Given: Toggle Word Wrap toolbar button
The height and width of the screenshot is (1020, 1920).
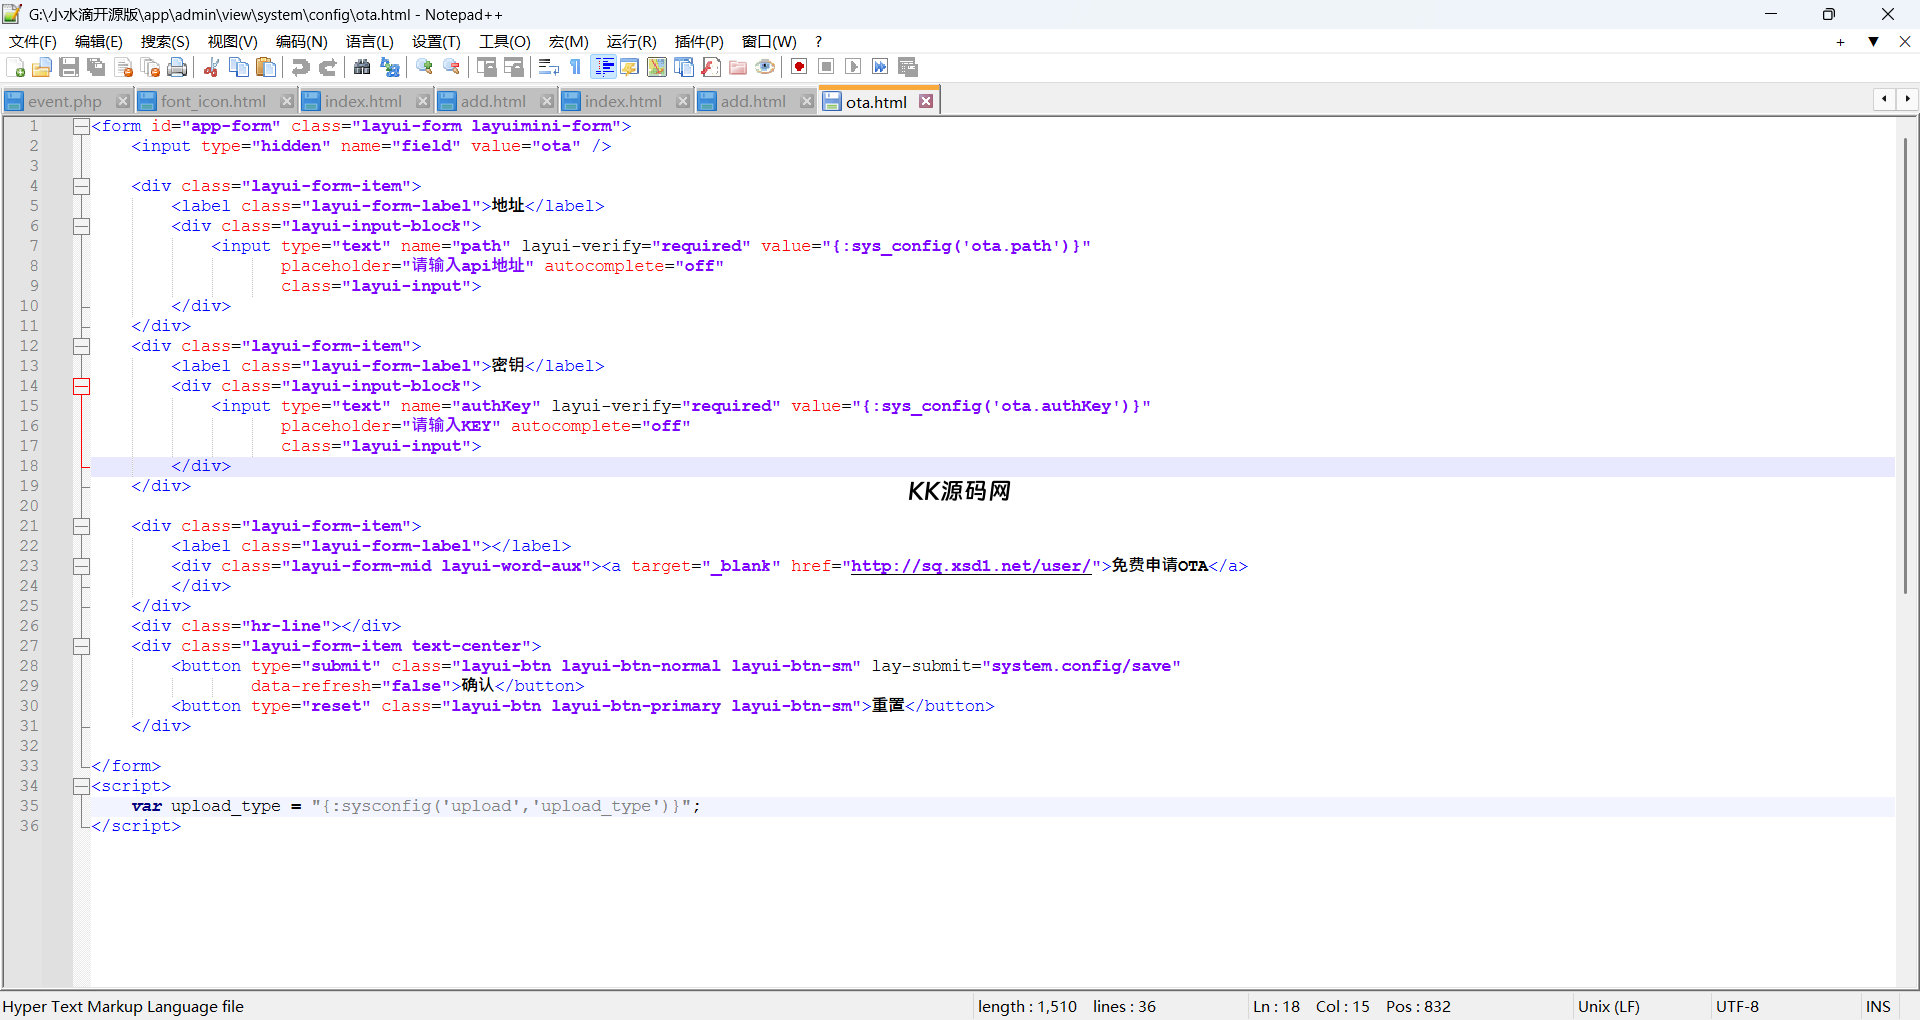Looking at the screenshot, I should [x=548, y=67].
